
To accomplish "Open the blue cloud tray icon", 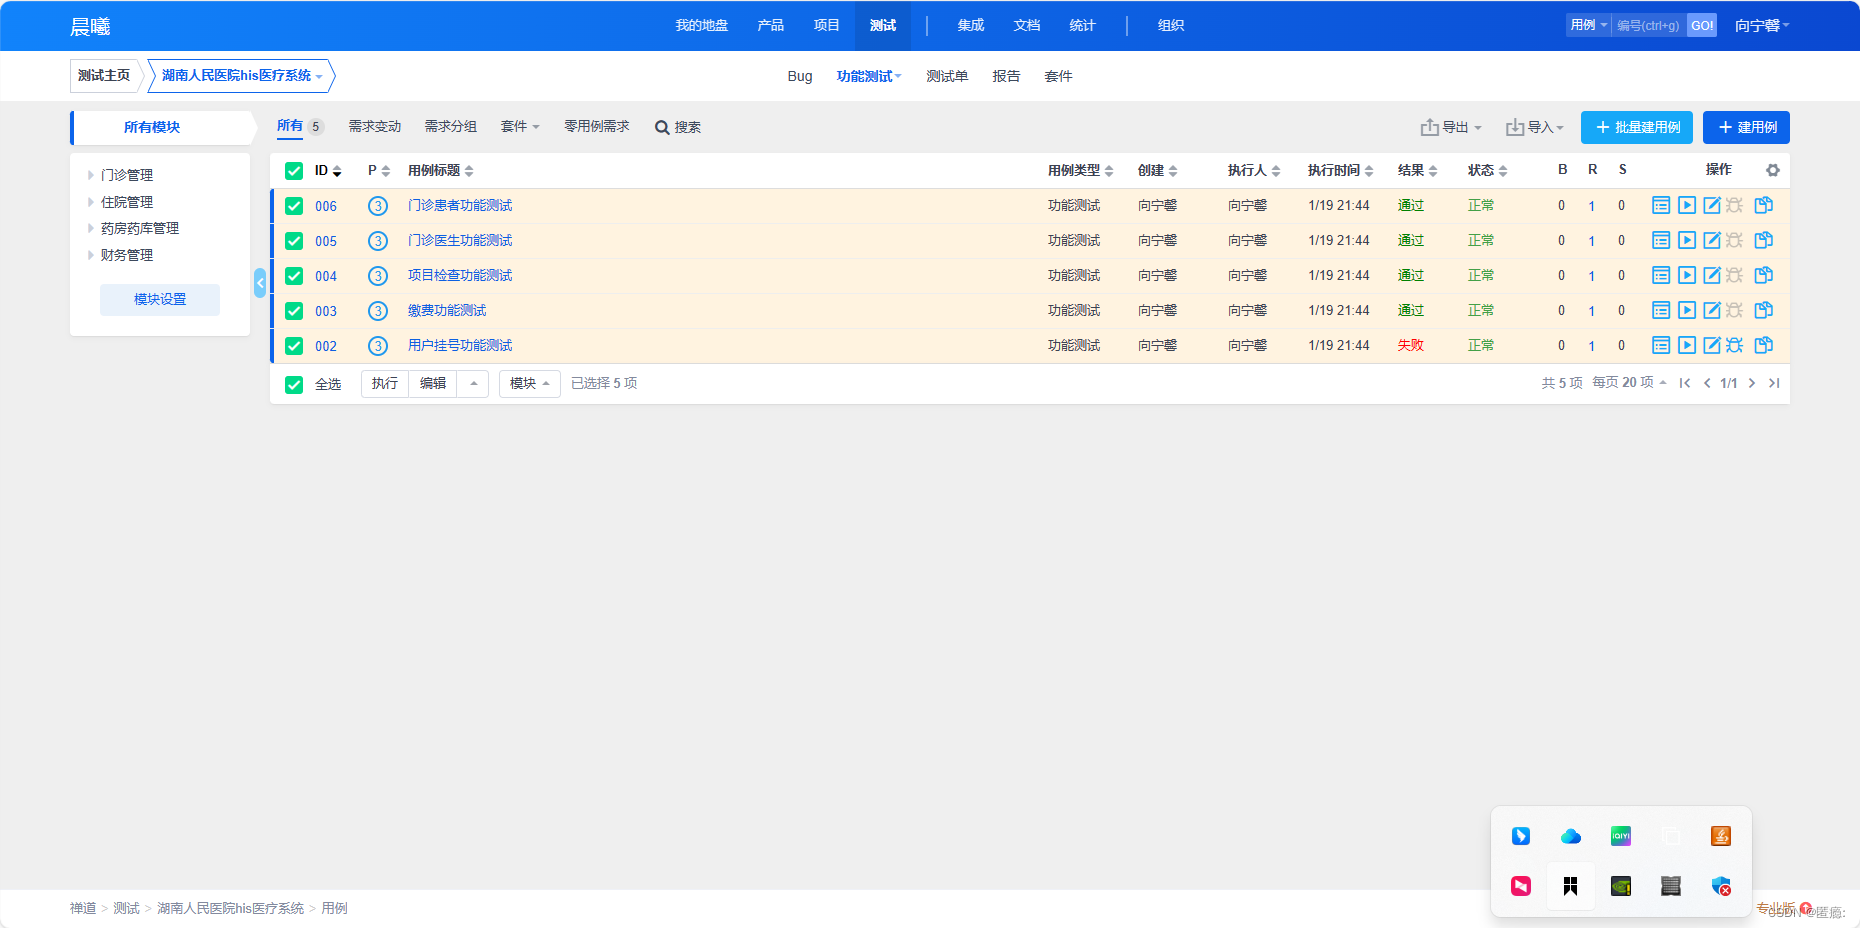I will [1571, 836].
